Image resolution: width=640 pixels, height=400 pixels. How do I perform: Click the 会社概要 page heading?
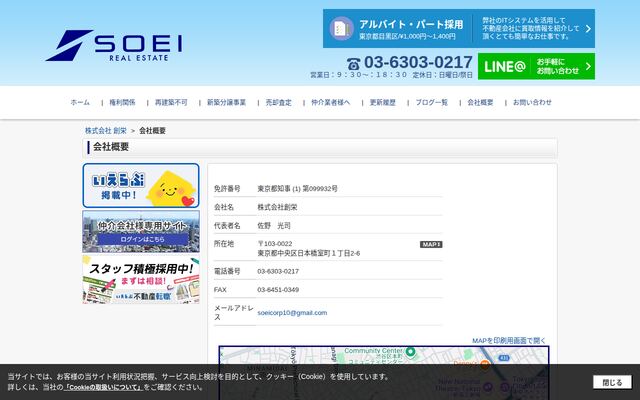point(111,147)
